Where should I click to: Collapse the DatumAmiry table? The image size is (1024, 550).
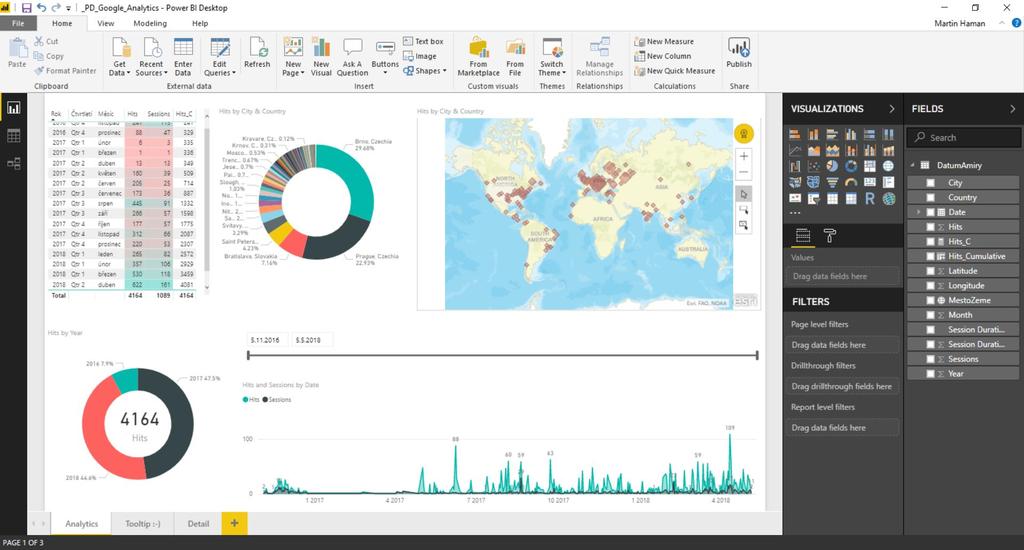pyautogui.click(x=913, y=165)
